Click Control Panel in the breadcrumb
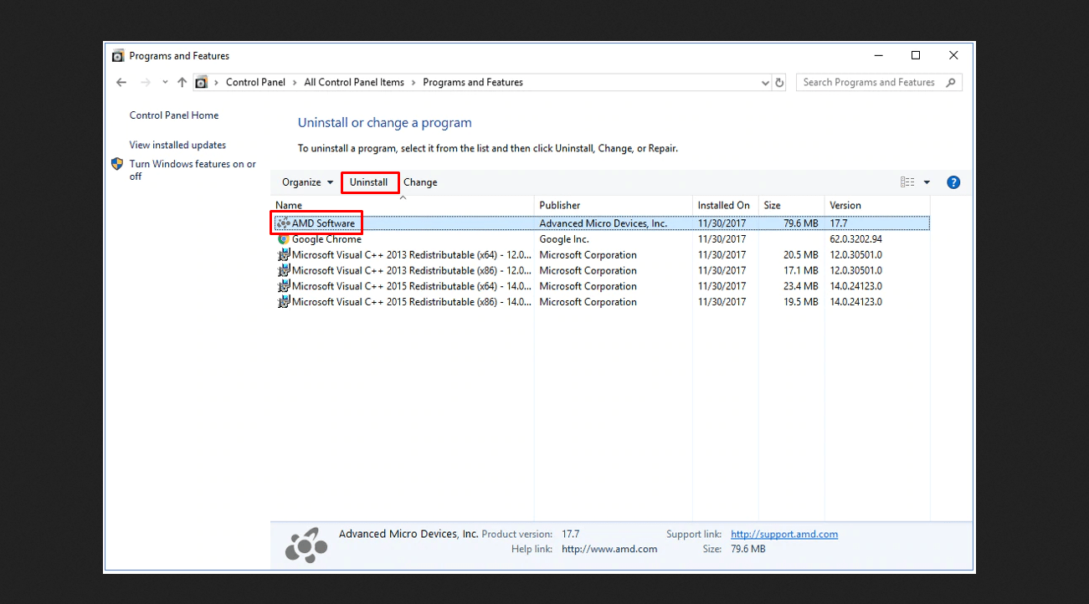1089x604 pixels. click(256, 82)
